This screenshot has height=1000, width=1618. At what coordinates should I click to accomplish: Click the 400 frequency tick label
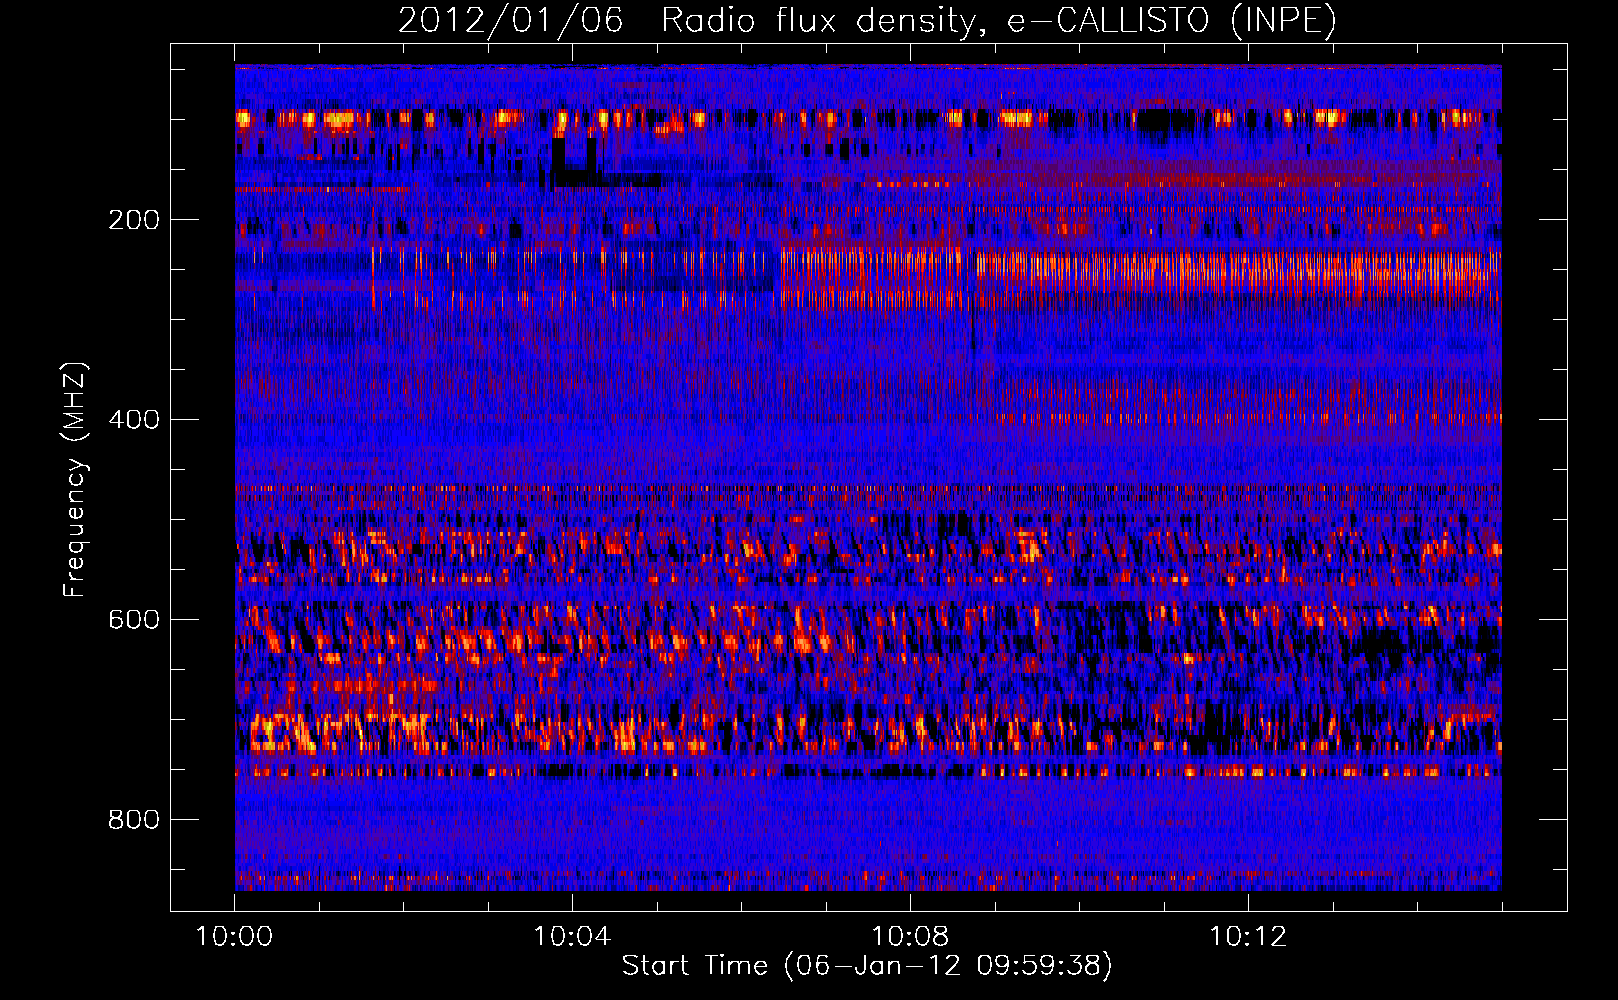click(x=134, y=420)
